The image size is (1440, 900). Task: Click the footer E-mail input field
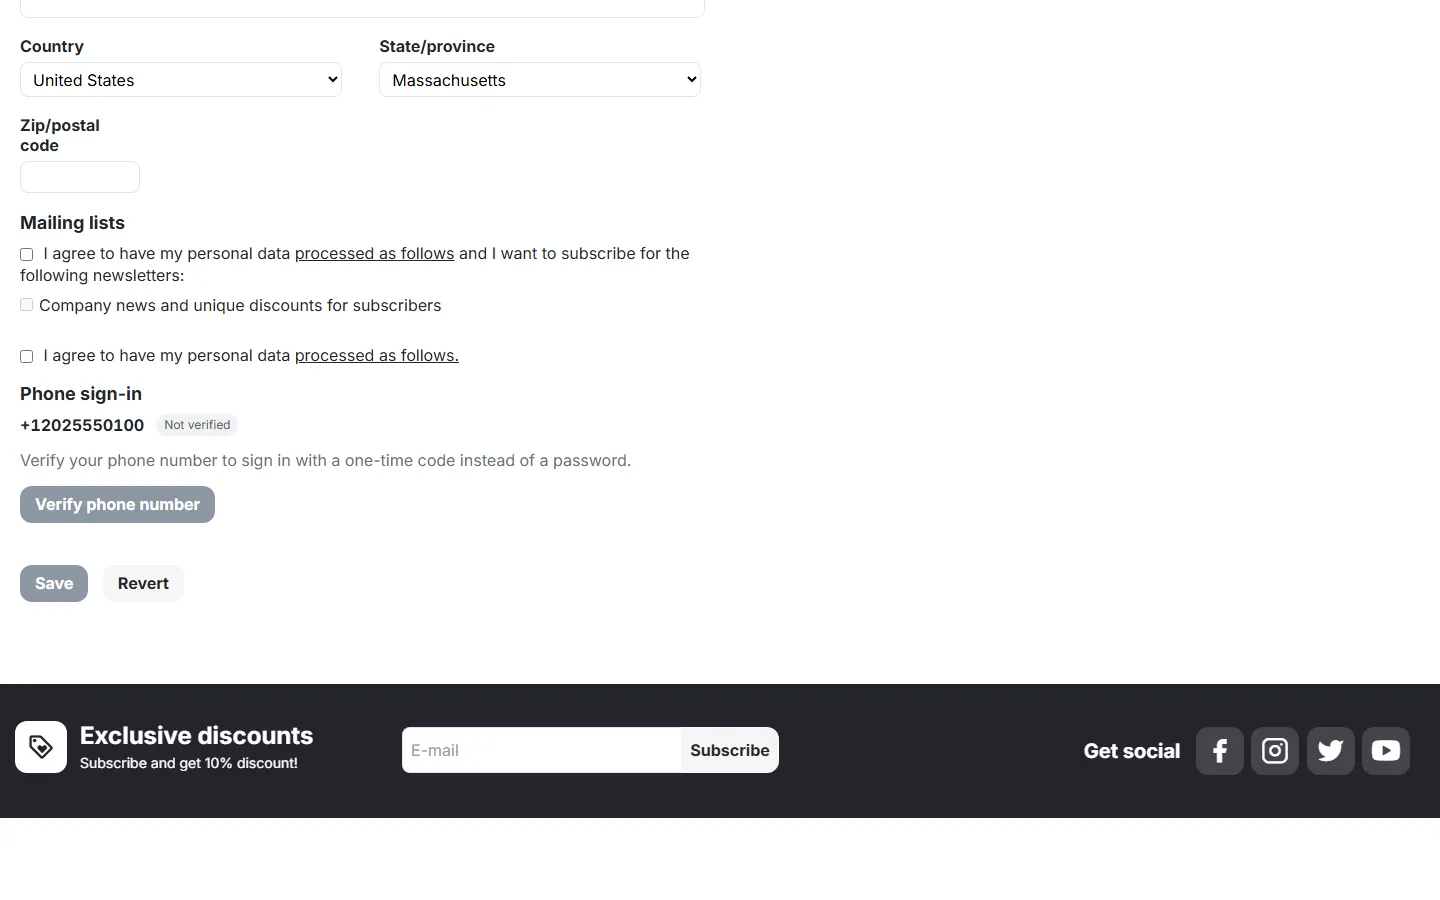pyautogui.click(x=541, y=750)
